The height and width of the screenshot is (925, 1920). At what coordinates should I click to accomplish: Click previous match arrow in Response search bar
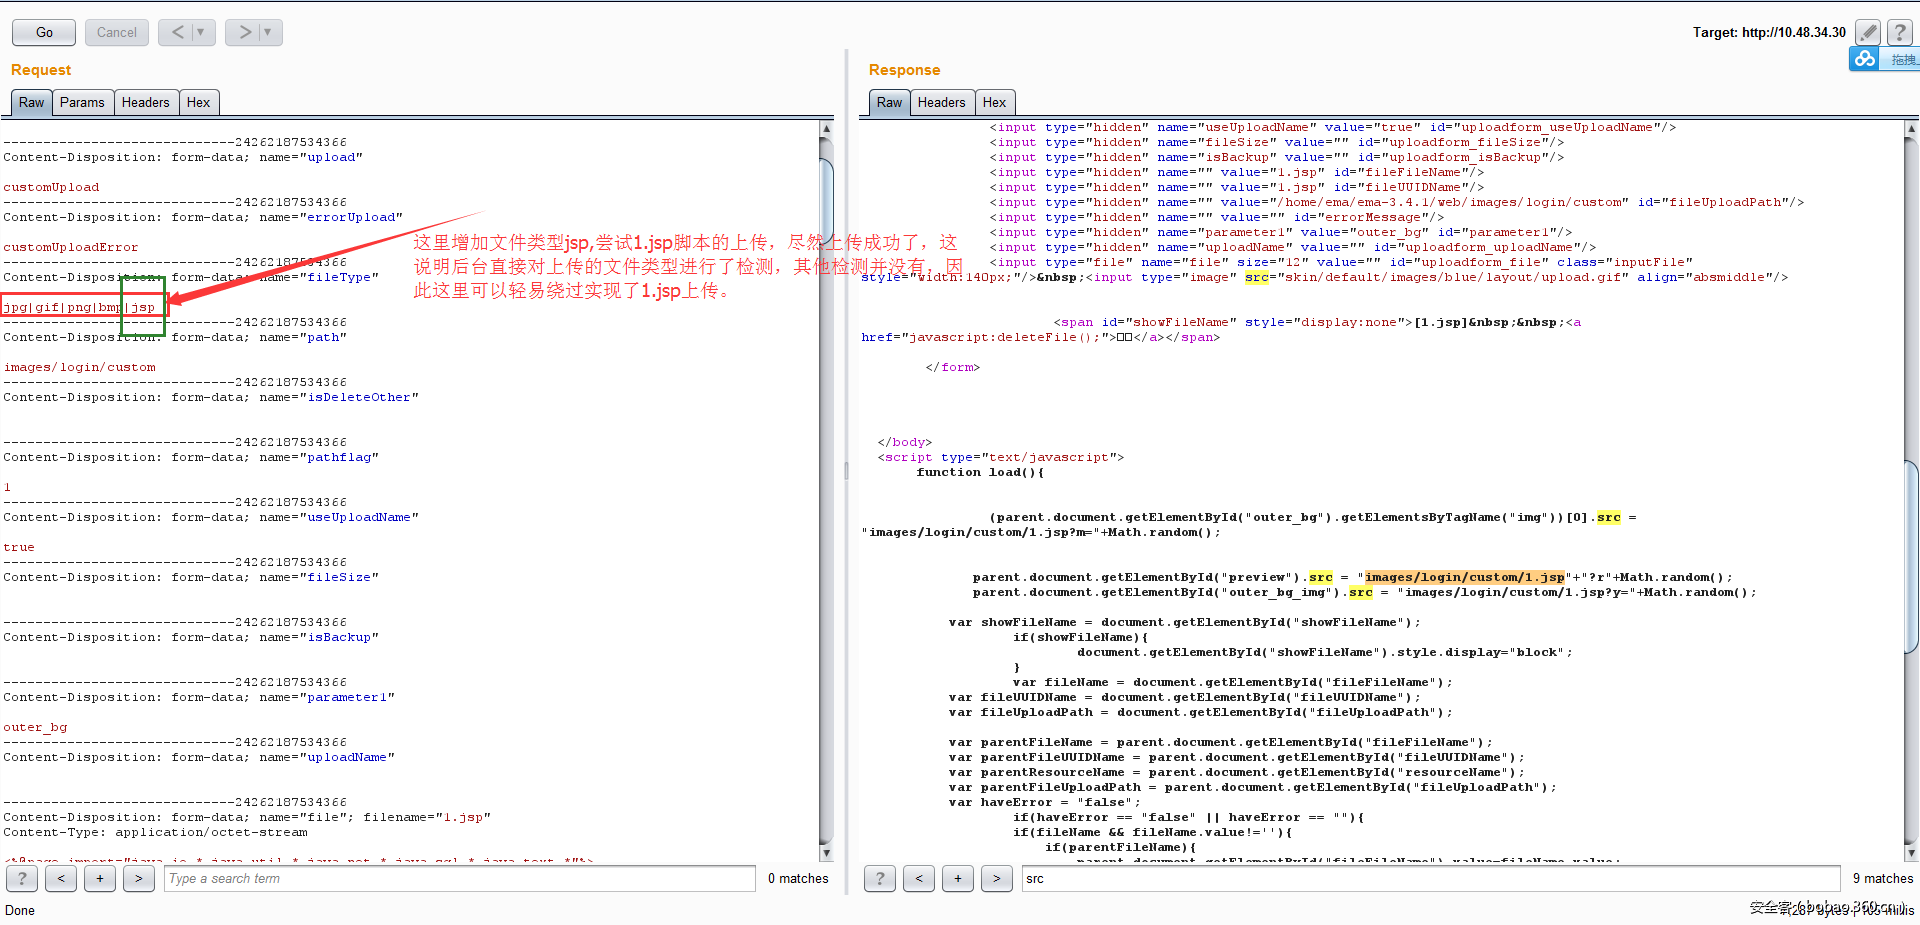pos(918,878)
